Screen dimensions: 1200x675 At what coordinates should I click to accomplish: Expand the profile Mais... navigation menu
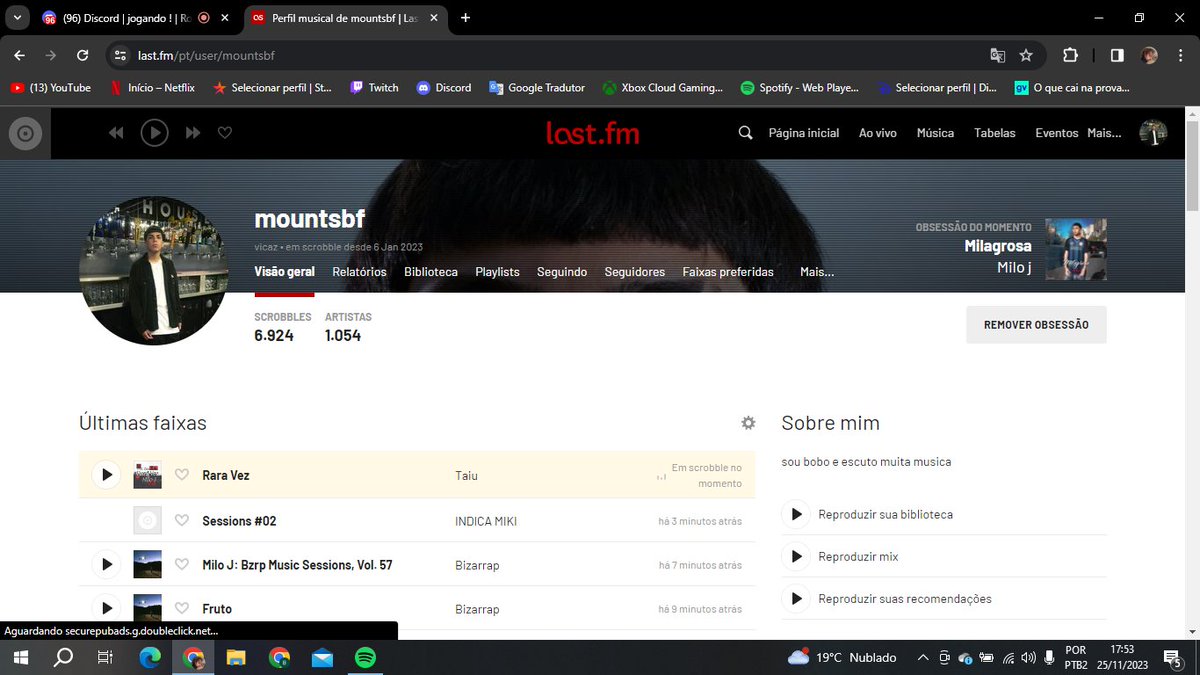tap(817, 272)
